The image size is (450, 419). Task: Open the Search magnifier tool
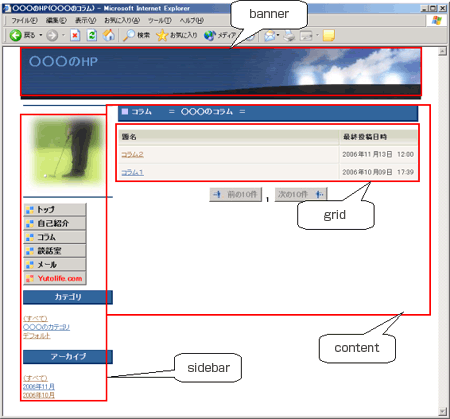click(x=137, y=35)
